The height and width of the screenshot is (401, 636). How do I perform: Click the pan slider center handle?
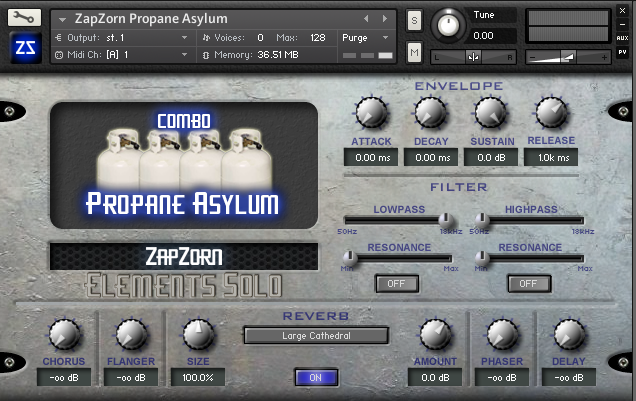pyautogui.click(x=473, y=57)
